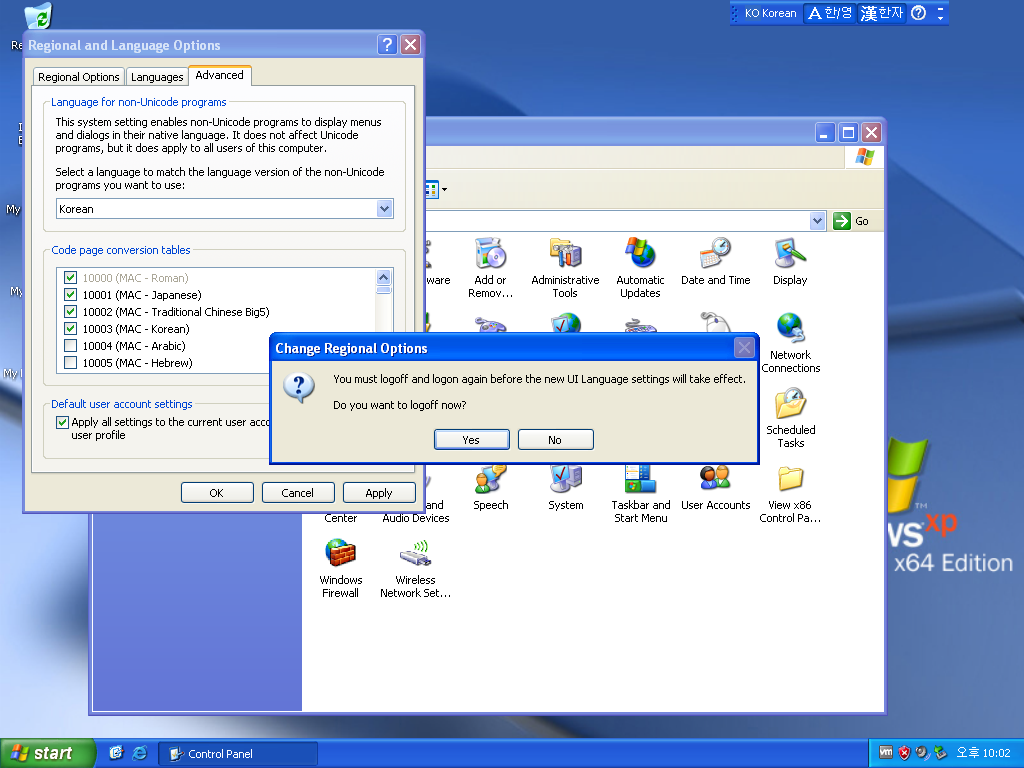
Task: Click Control Panel taskbar button
Action: pos(238,754)
